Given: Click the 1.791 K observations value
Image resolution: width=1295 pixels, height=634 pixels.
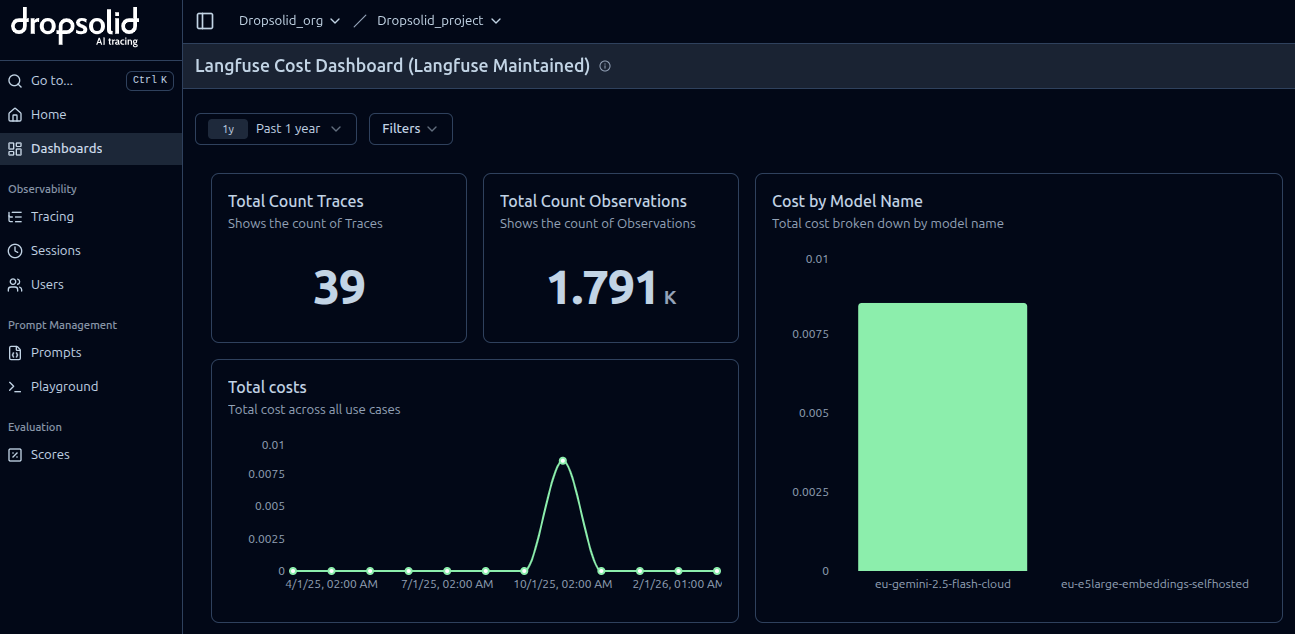Looking at the screenshot, I should point(612,288).
